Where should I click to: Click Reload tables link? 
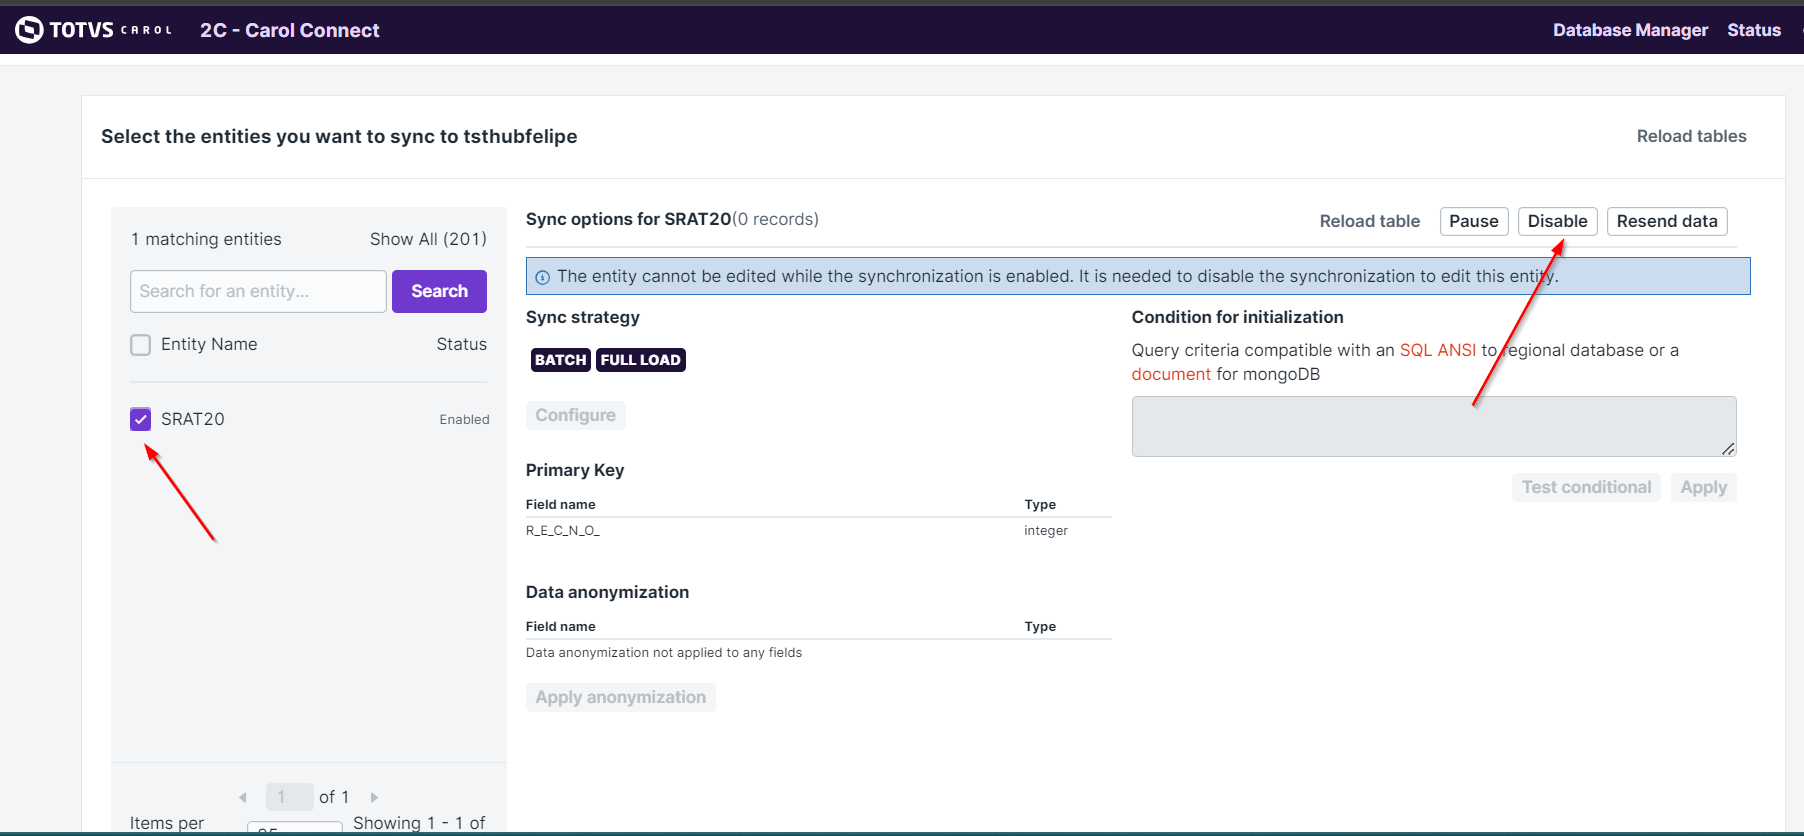coord(1690,136)
